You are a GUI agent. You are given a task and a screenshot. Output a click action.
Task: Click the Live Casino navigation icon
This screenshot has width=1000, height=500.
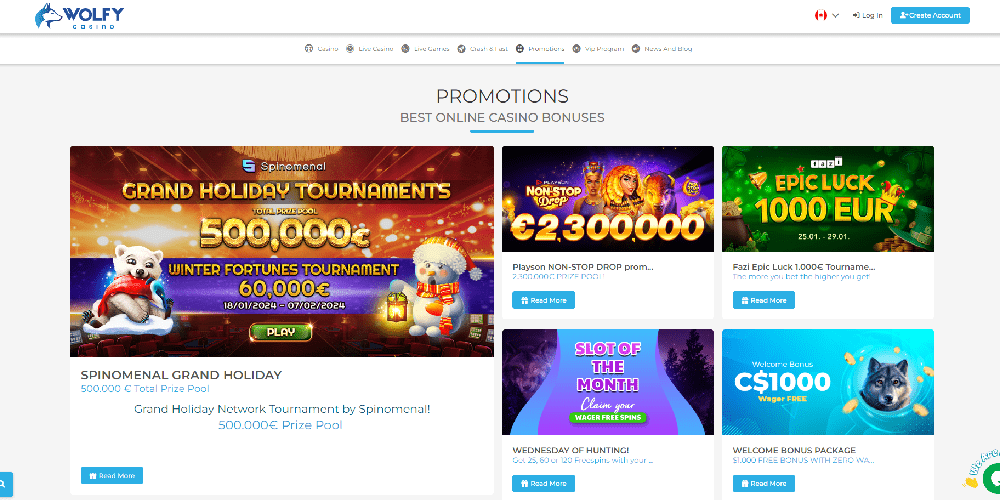(x=350, y=48)
